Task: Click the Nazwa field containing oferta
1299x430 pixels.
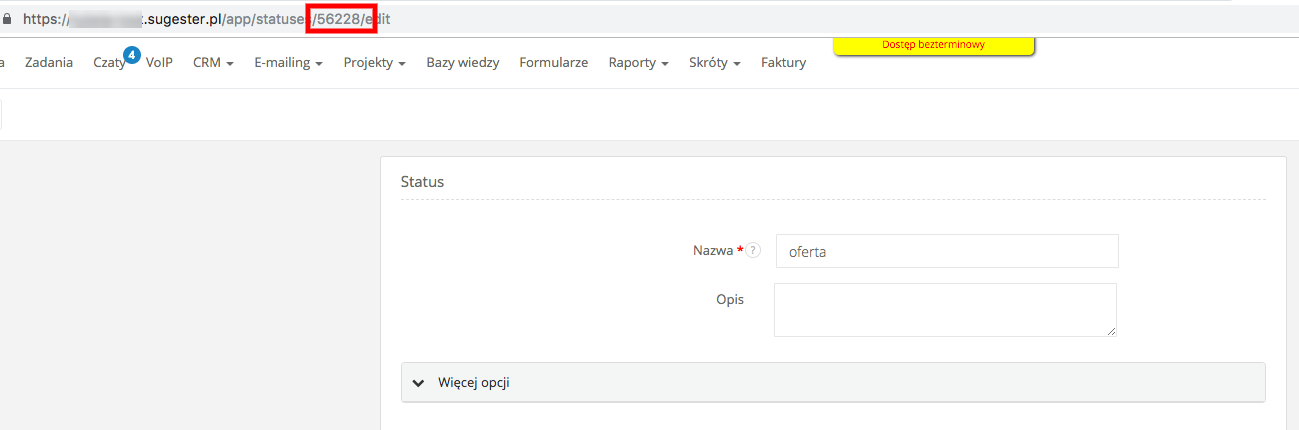Action: click(x=946, y=252)
